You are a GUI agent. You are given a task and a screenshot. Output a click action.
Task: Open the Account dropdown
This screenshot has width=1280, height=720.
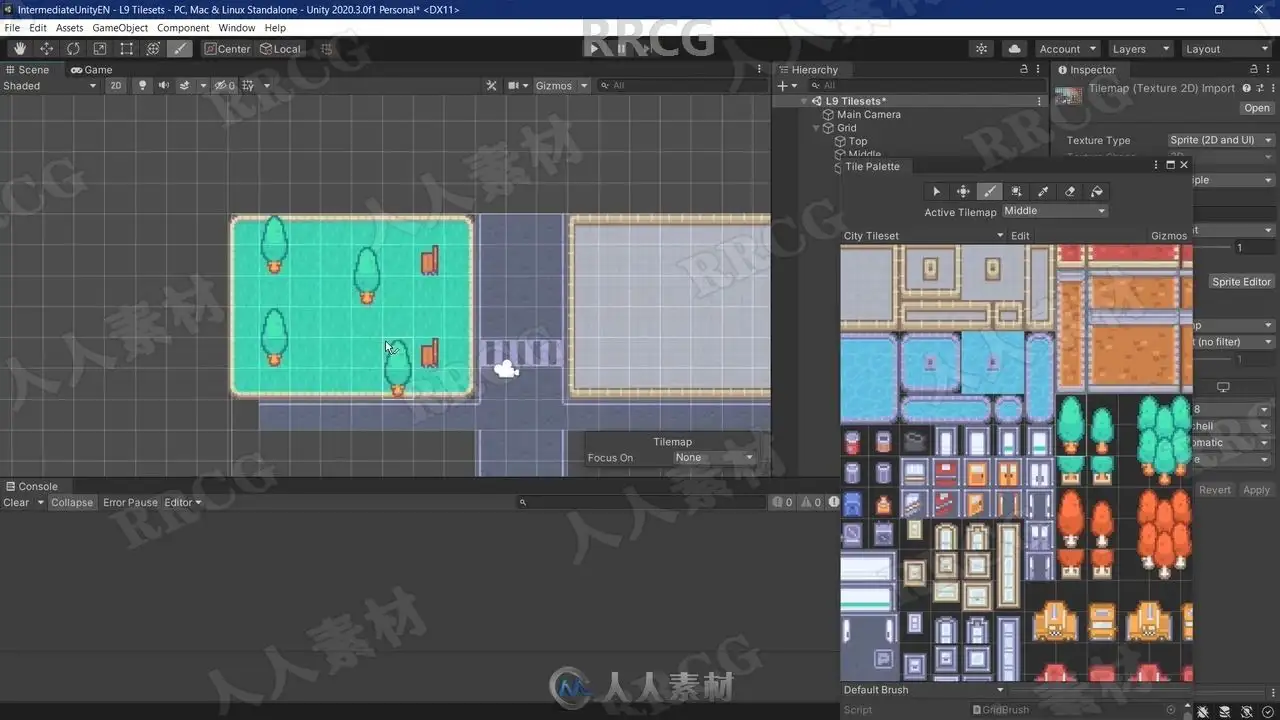(x=1067, y=48)
